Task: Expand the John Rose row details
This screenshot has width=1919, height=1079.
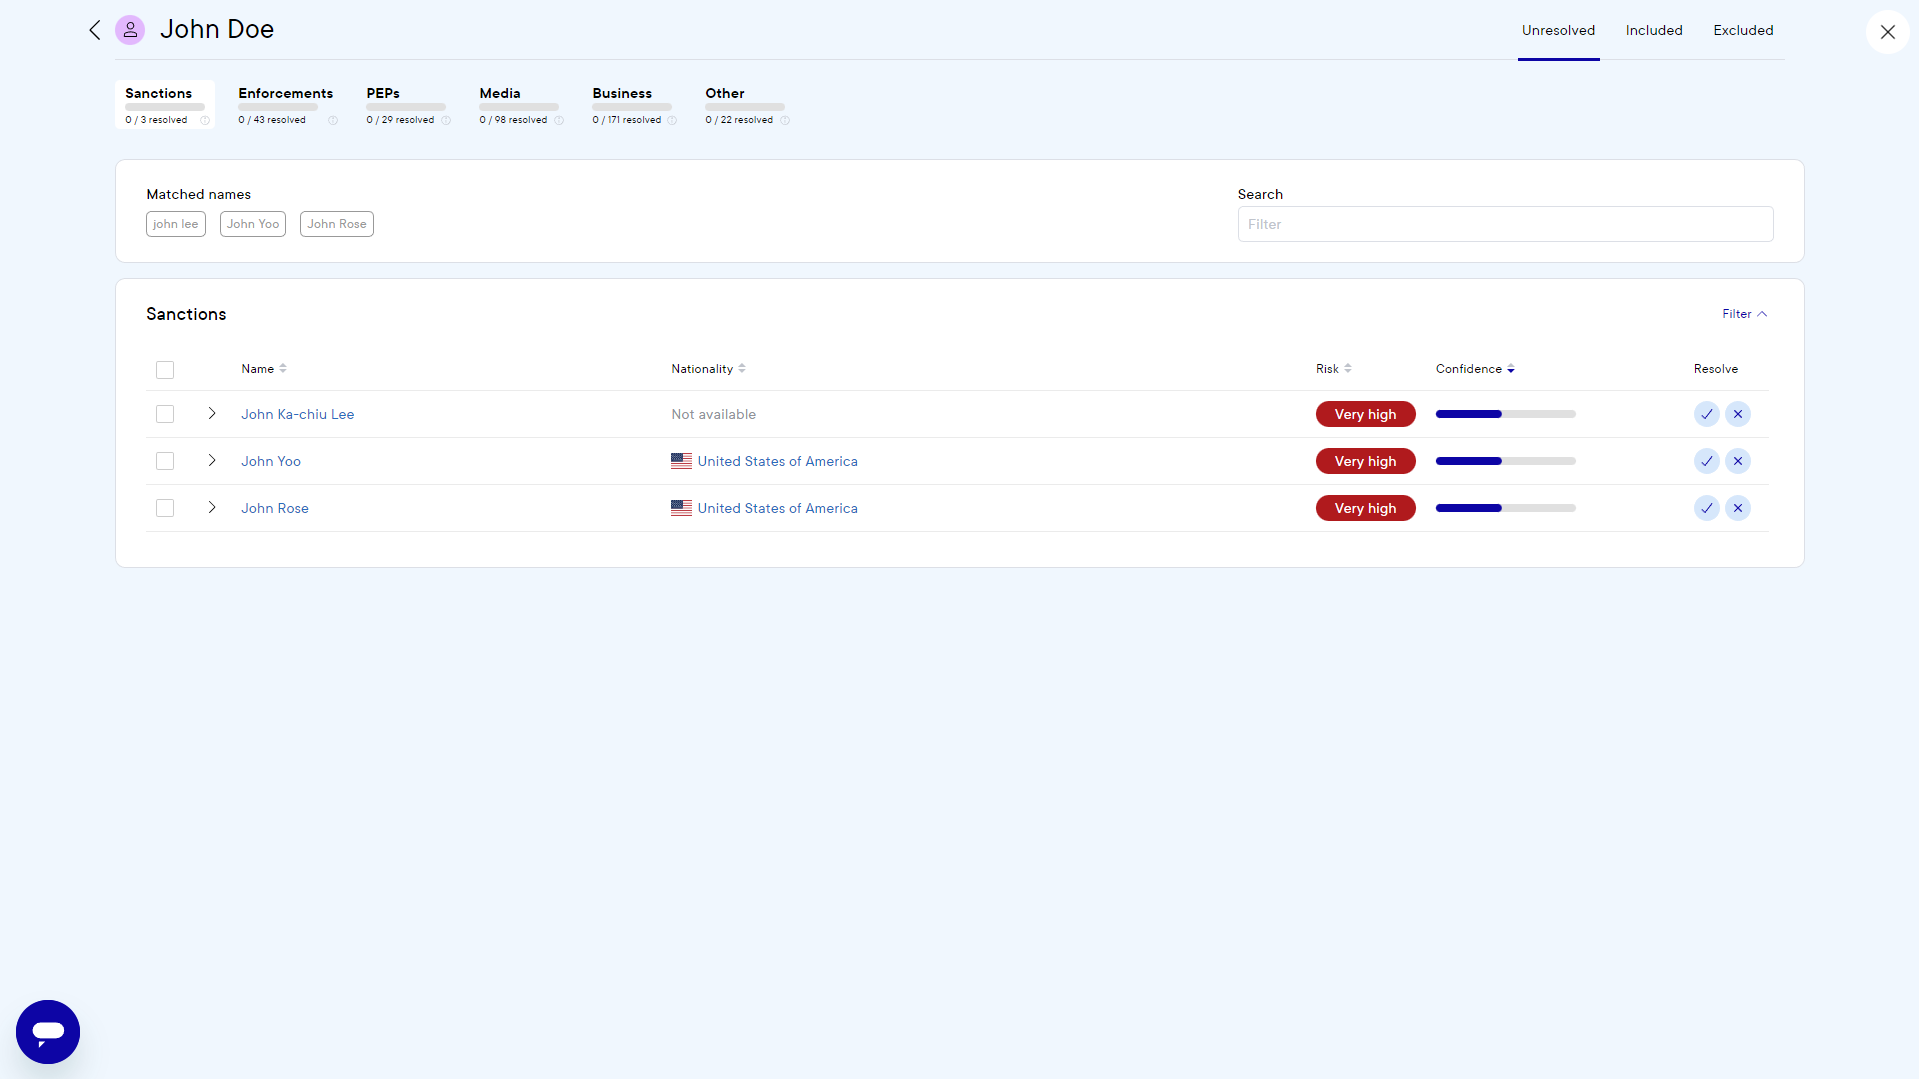Action: click(211, 508)
